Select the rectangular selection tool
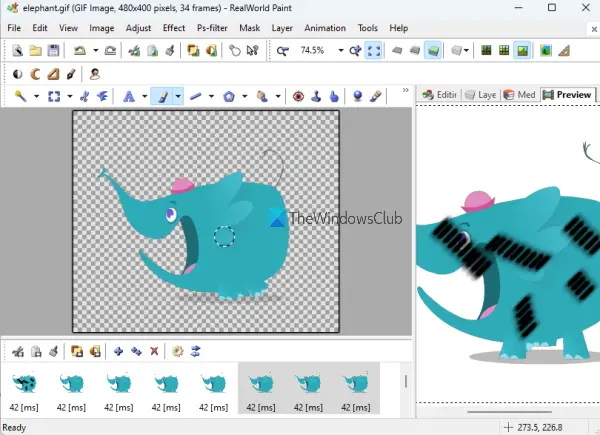The width and height of the screenshot is (600, 435). pos(54,96)
